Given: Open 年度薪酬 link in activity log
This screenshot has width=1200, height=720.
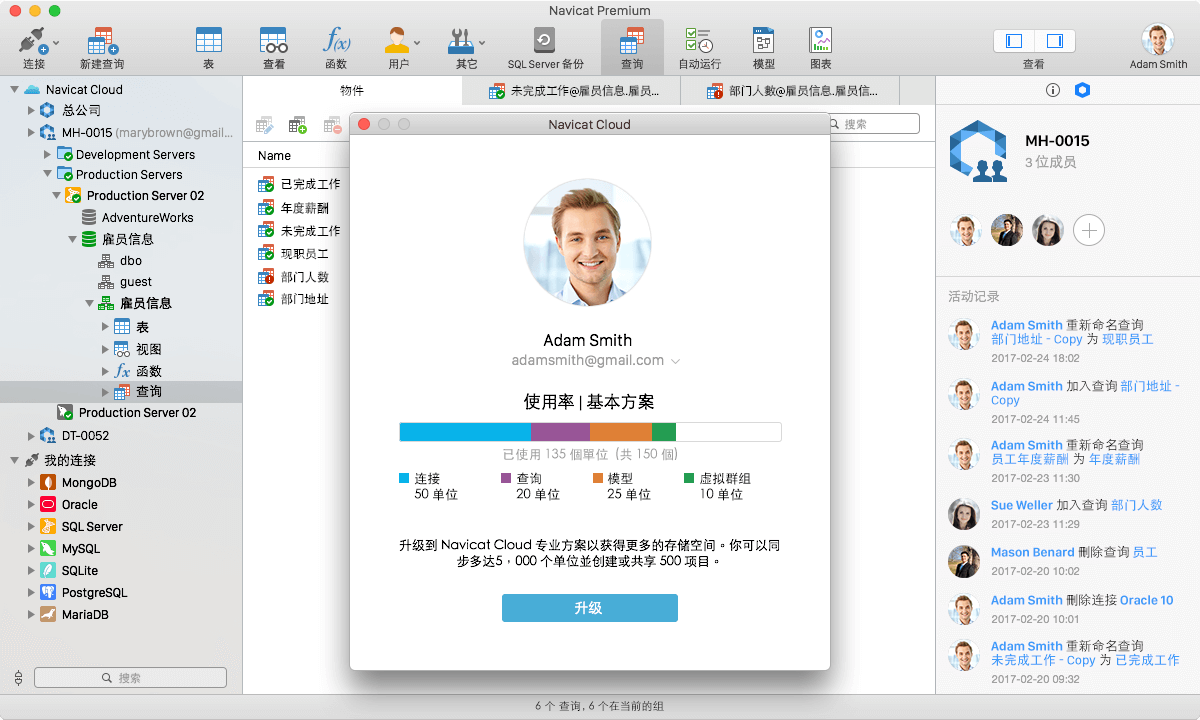Looking at the screenshot, I should point(1114,460).
